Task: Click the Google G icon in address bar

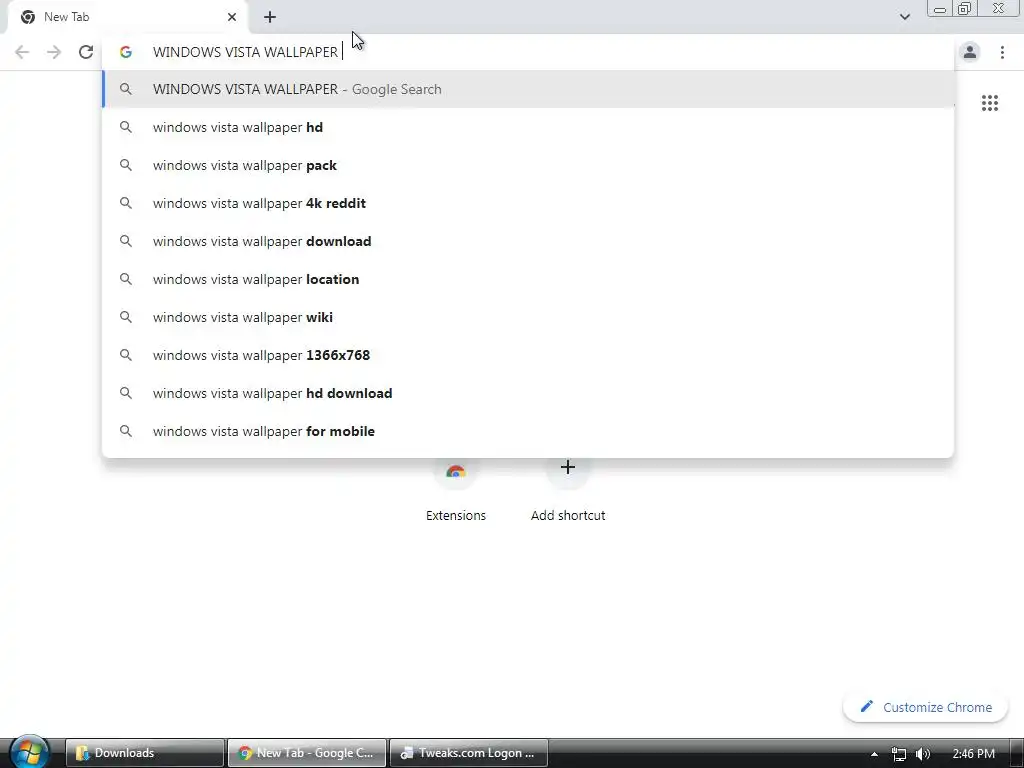Action: click(125, 52)
